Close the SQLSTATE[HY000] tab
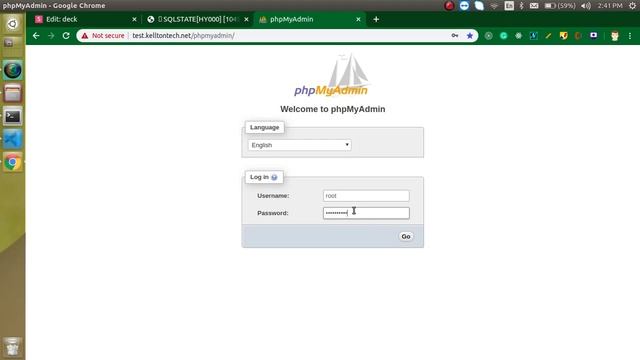640x360 pixels. [x=246, y=19]
